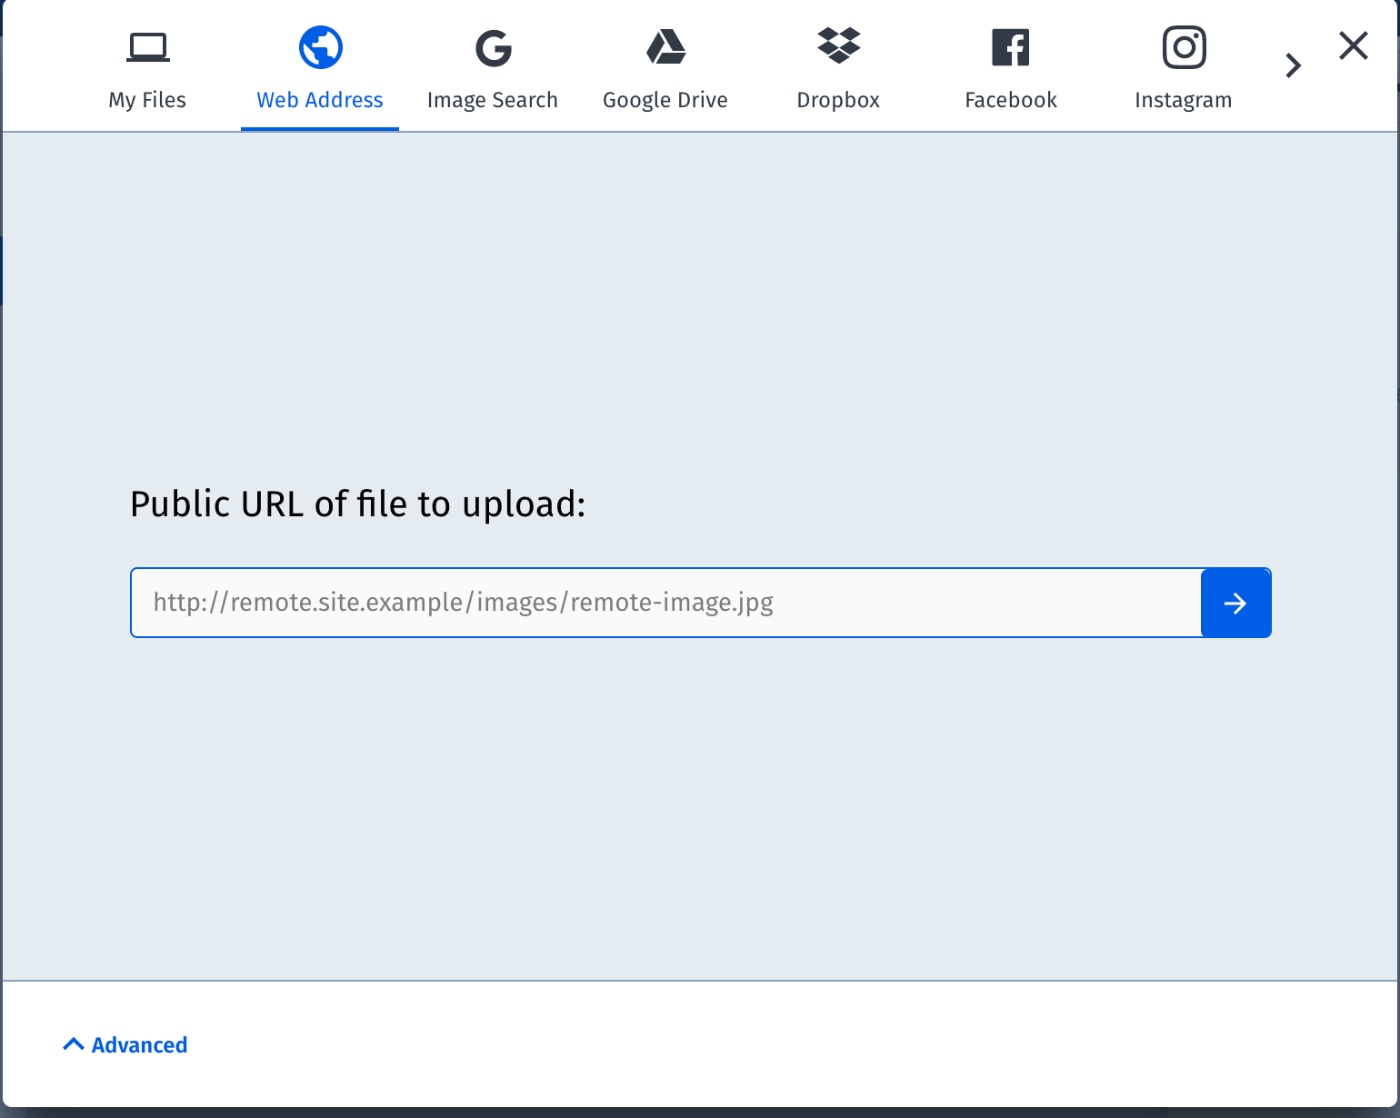Collapse the Advanced options section

(x=125, y=1045)
